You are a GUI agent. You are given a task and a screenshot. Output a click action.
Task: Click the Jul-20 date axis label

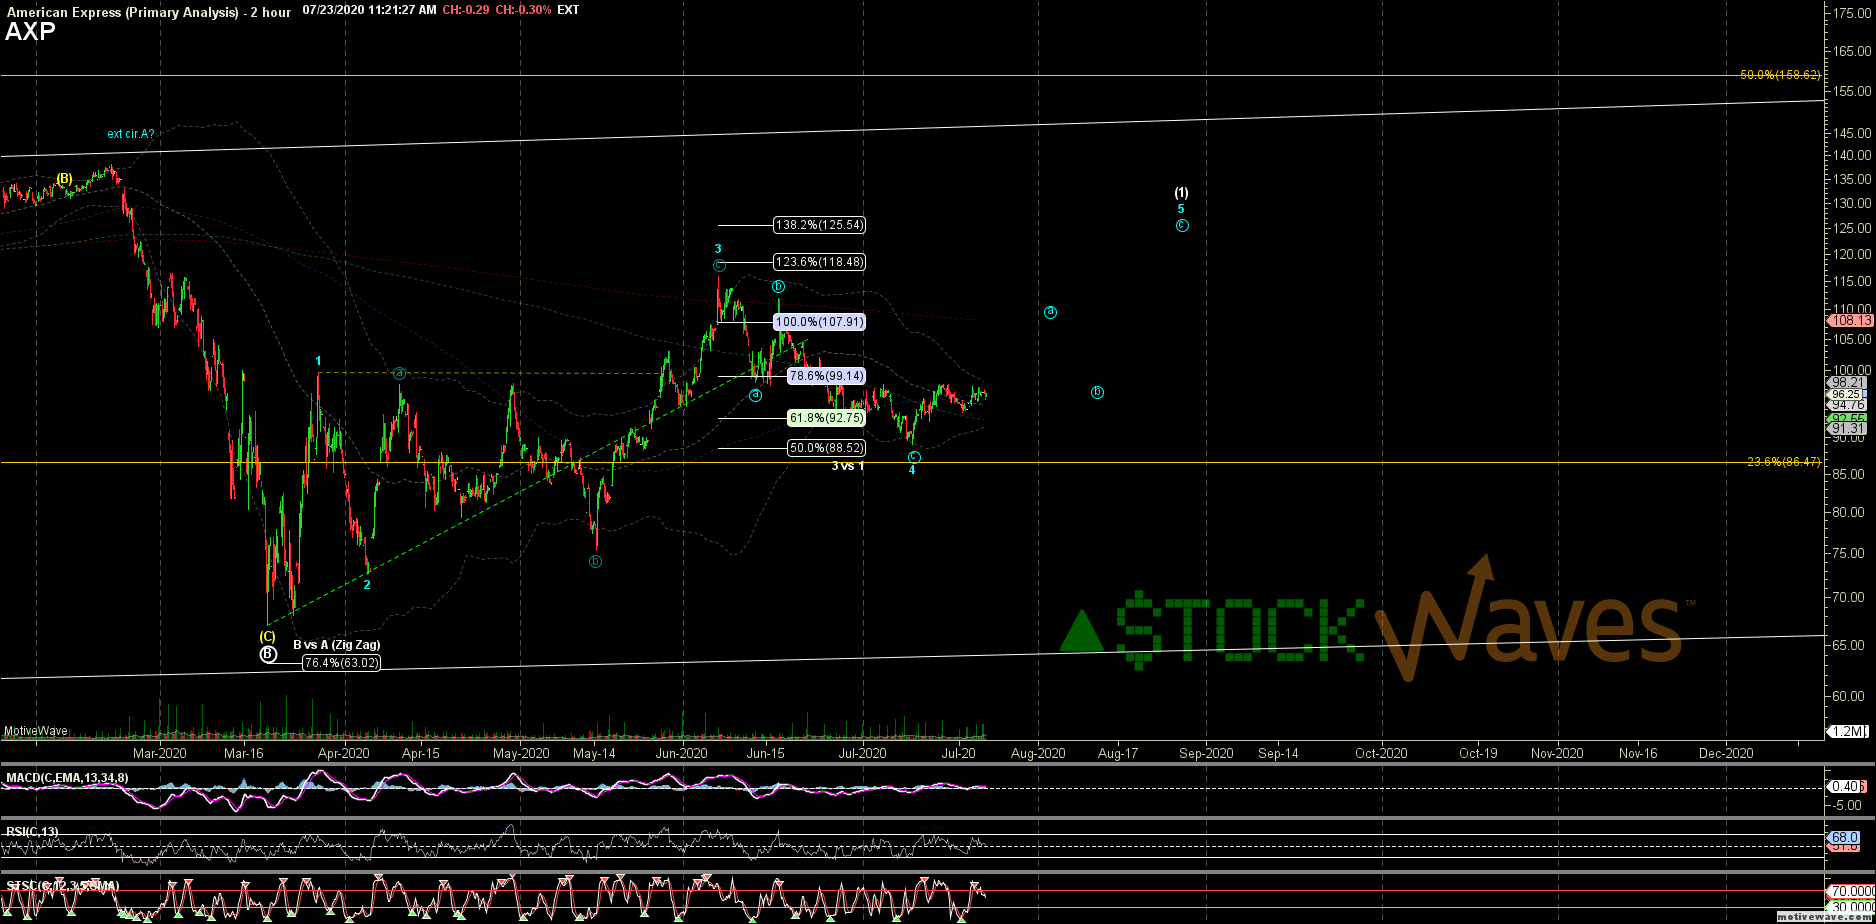pos(959,753)
